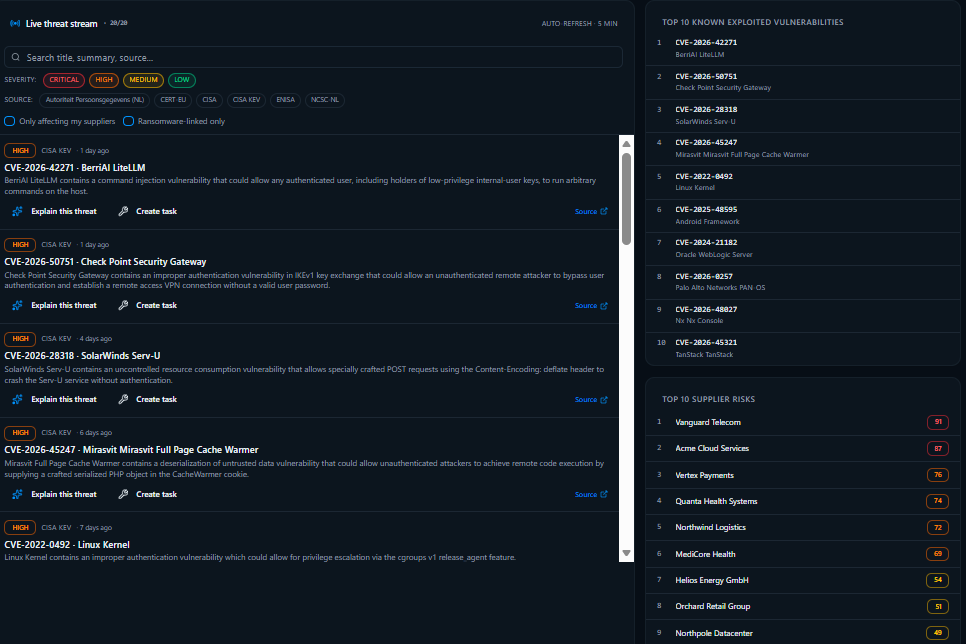Enable Ransomware-linked only checkbox
The height and width of the screenshot is (644, 966).
pyautogui.click(x=128, y=121)
